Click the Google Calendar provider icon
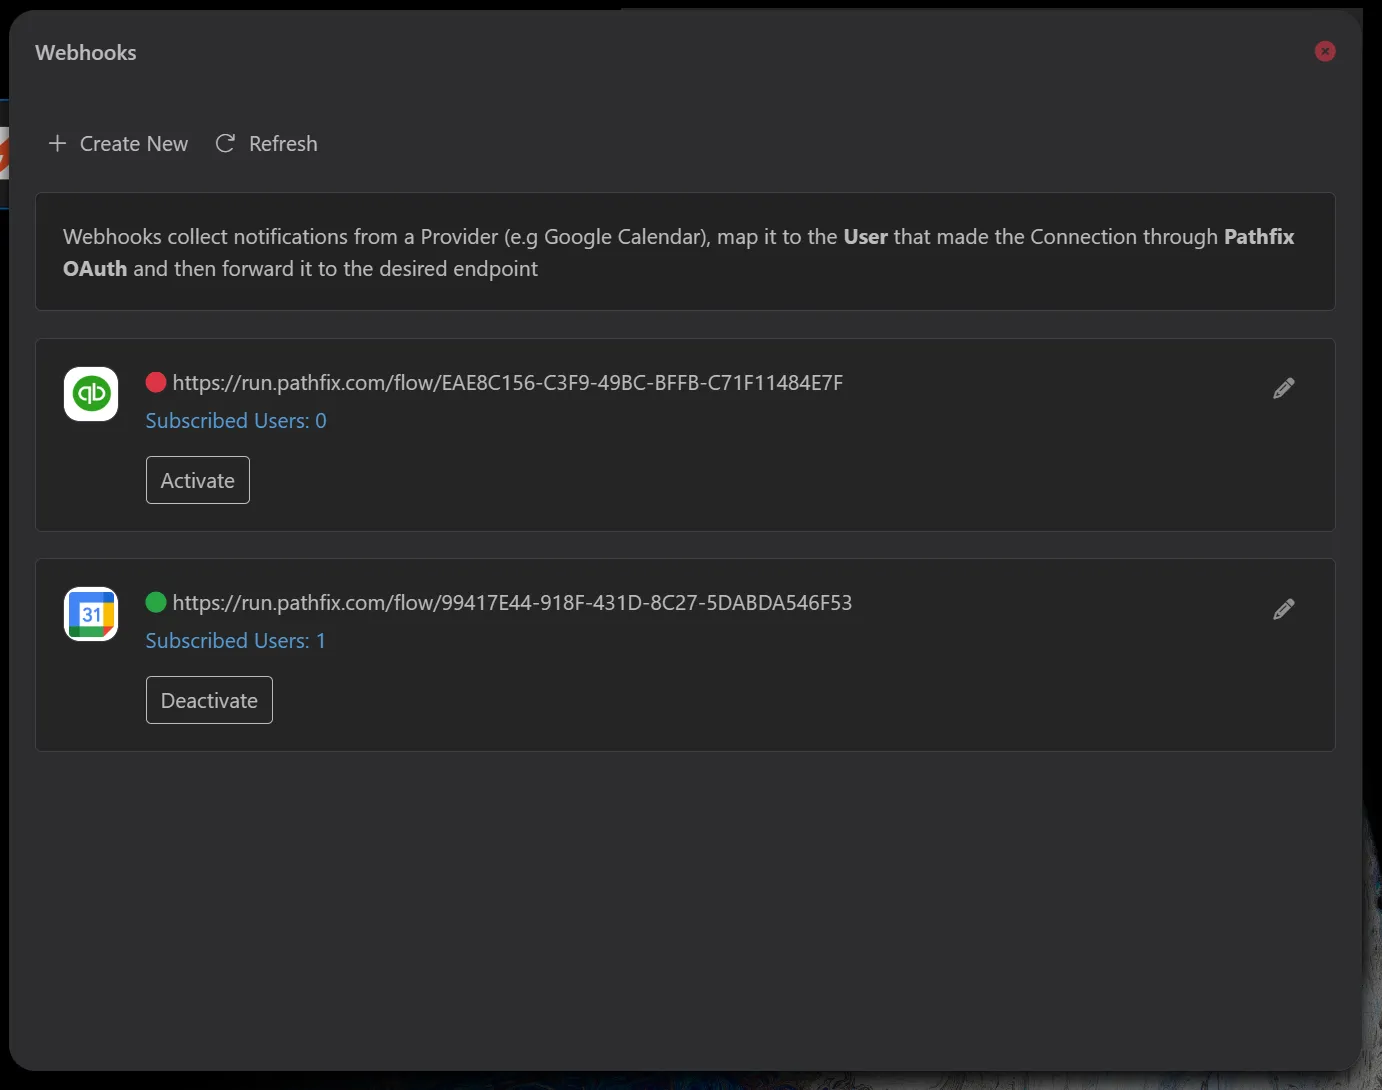The height and width of the screenshot is (1090, 1382). [x=91, y=614]
